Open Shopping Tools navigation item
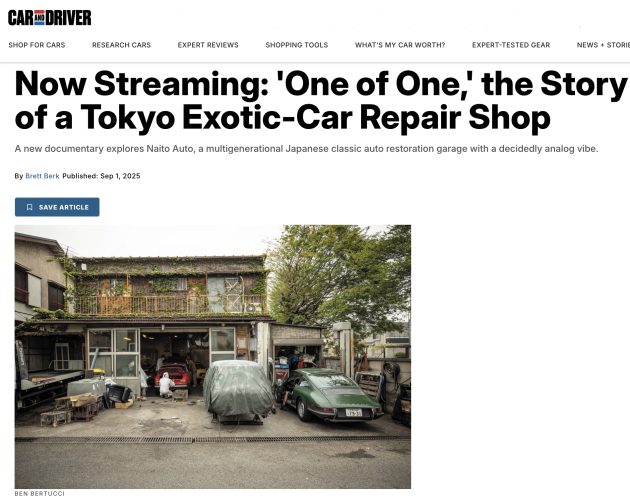Screen dimensions: 630x500 (297, 45)
